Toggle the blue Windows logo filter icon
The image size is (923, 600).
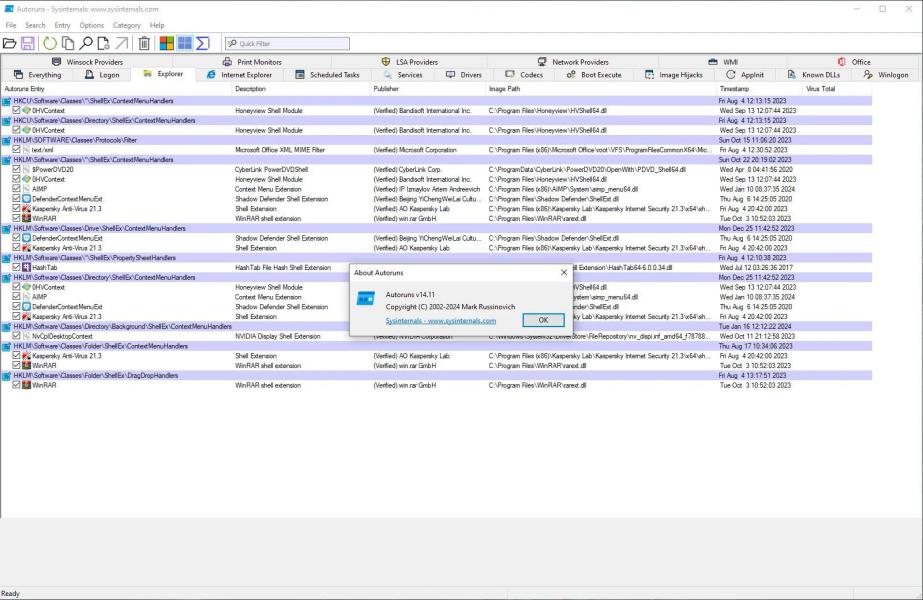(185, 43)
